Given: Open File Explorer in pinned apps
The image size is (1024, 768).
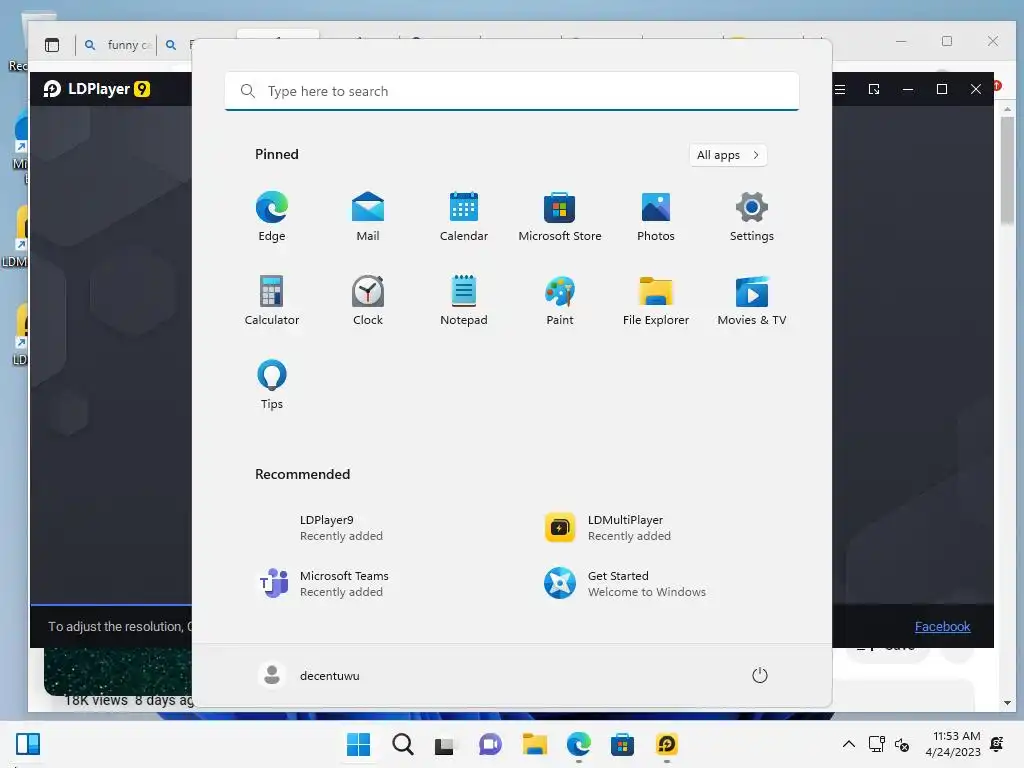Looking at the screenshot, I should tap(656, 300).
